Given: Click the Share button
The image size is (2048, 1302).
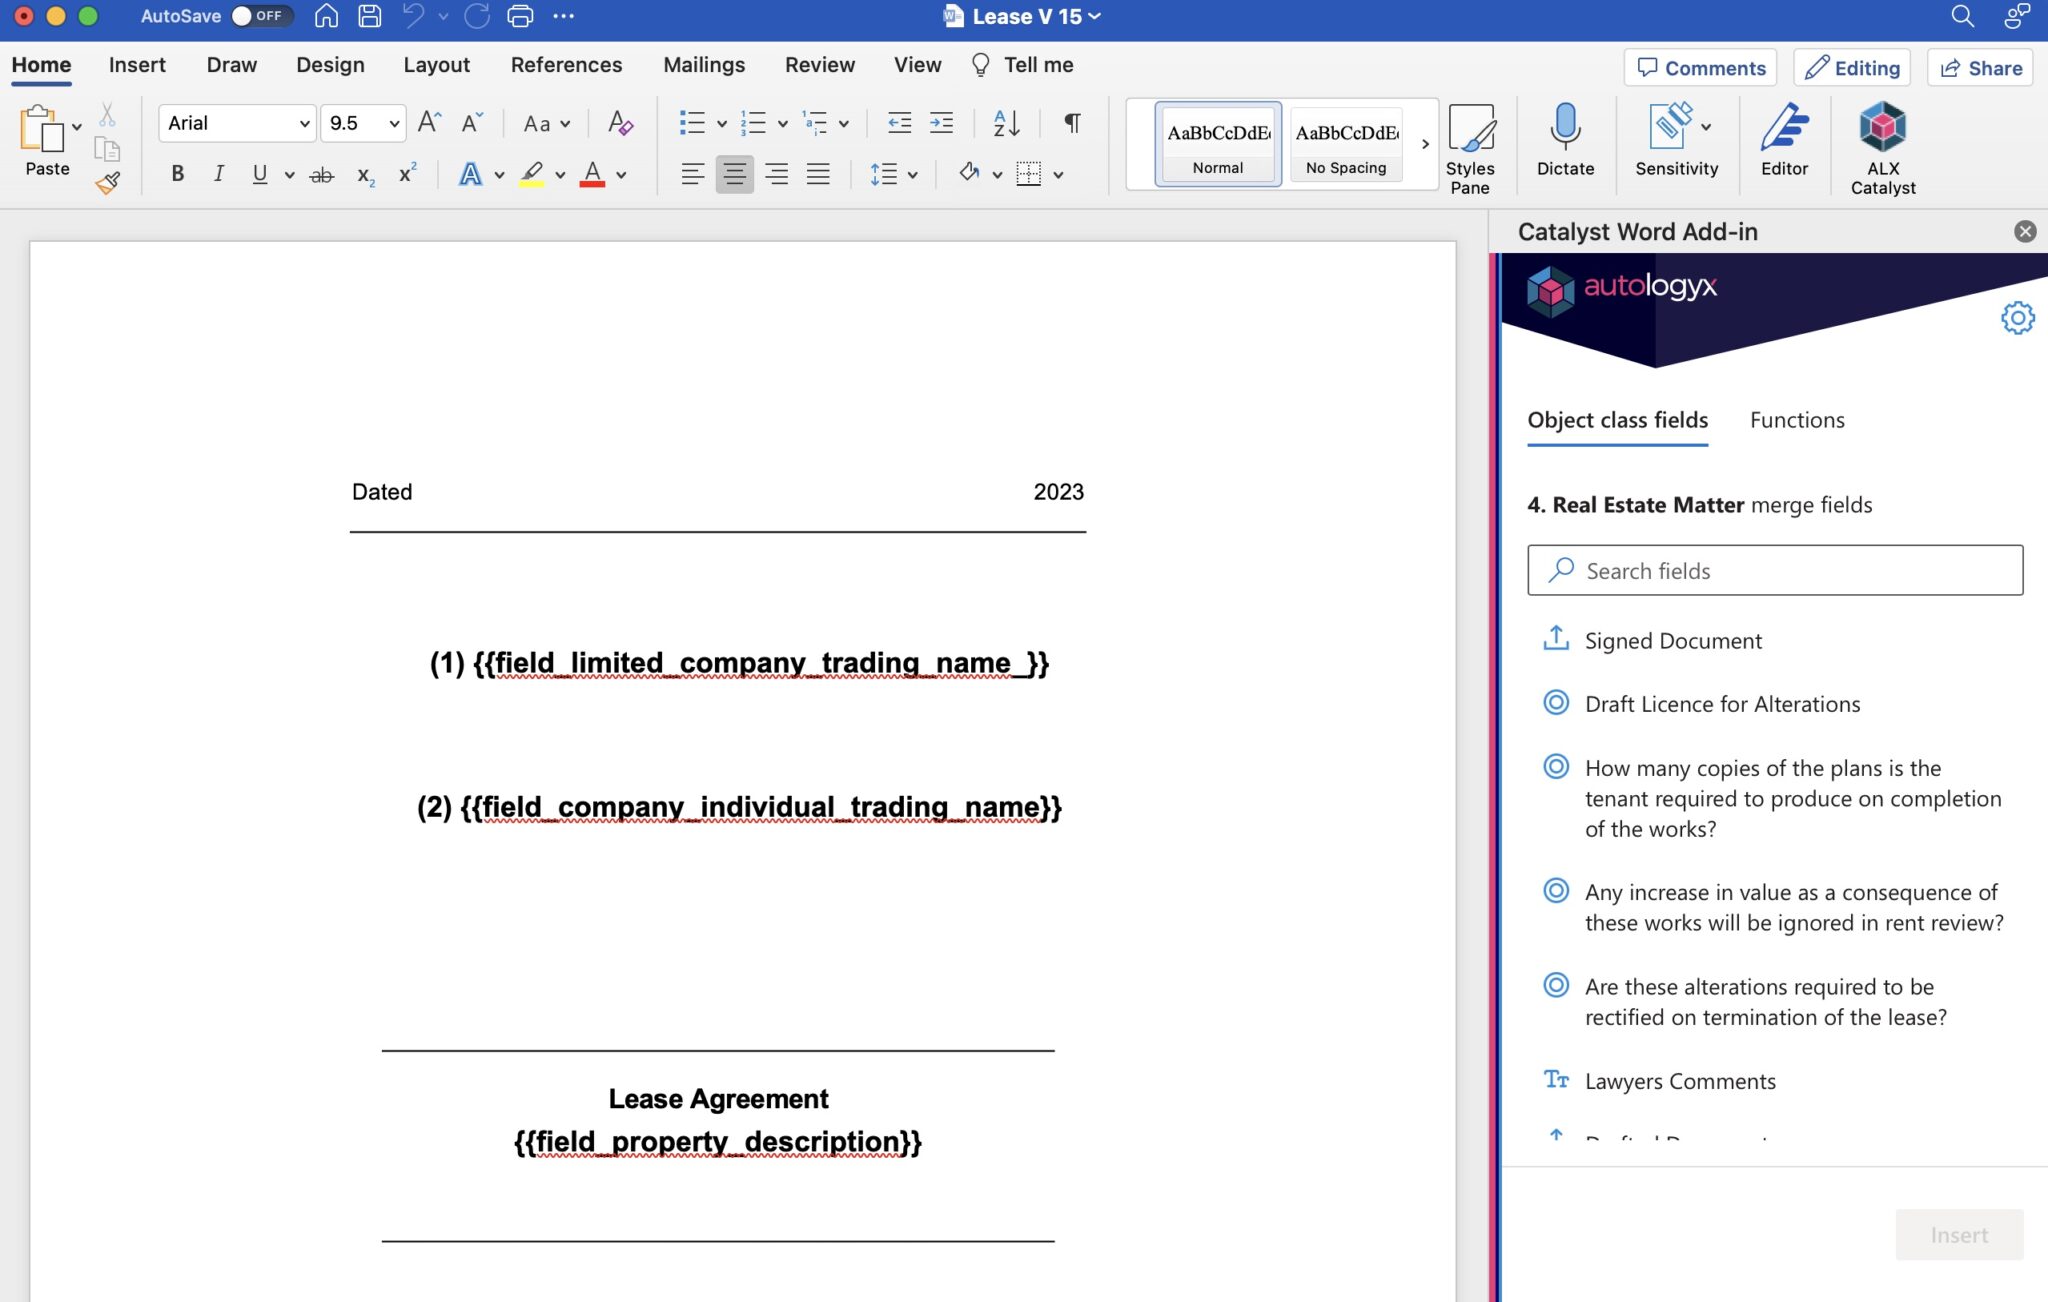Looking at the screenshot, I should click(x=1980, y=68).
